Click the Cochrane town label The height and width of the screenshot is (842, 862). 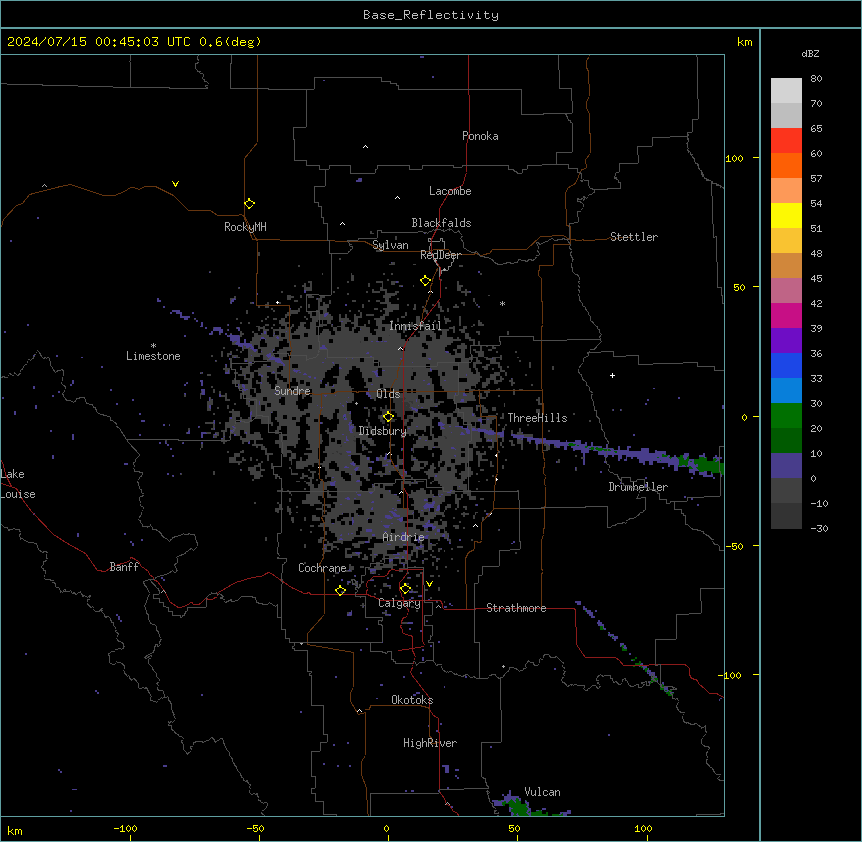click(322, 568)
